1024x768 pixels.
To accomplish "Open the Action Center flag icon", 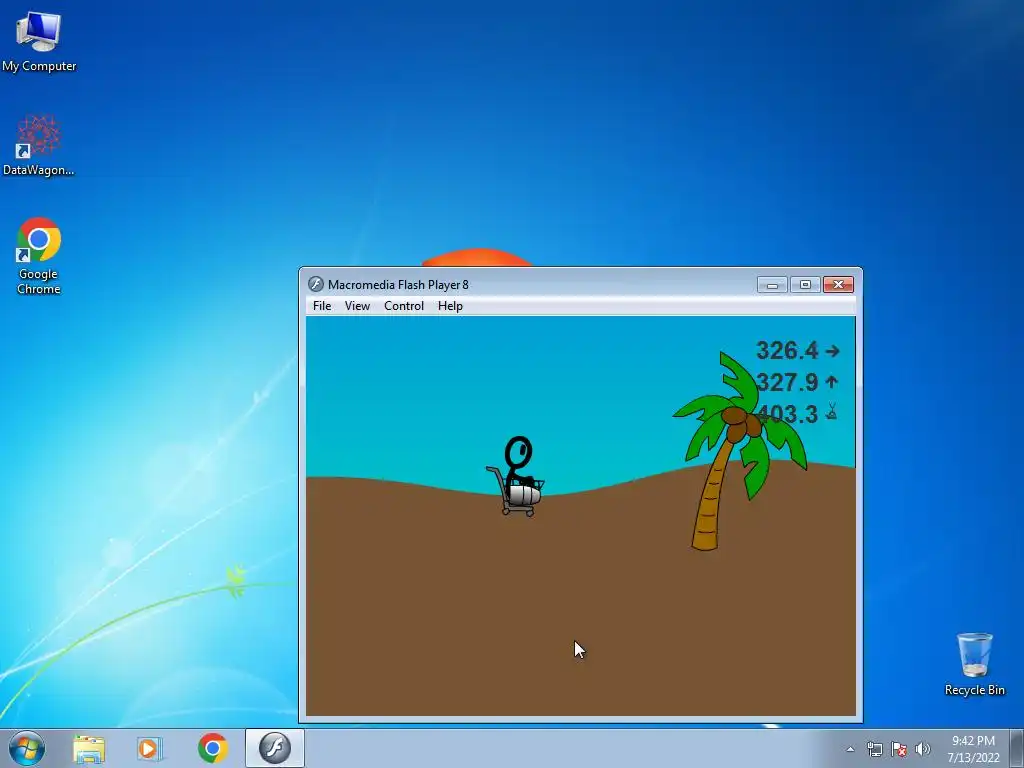I will 899,749.
